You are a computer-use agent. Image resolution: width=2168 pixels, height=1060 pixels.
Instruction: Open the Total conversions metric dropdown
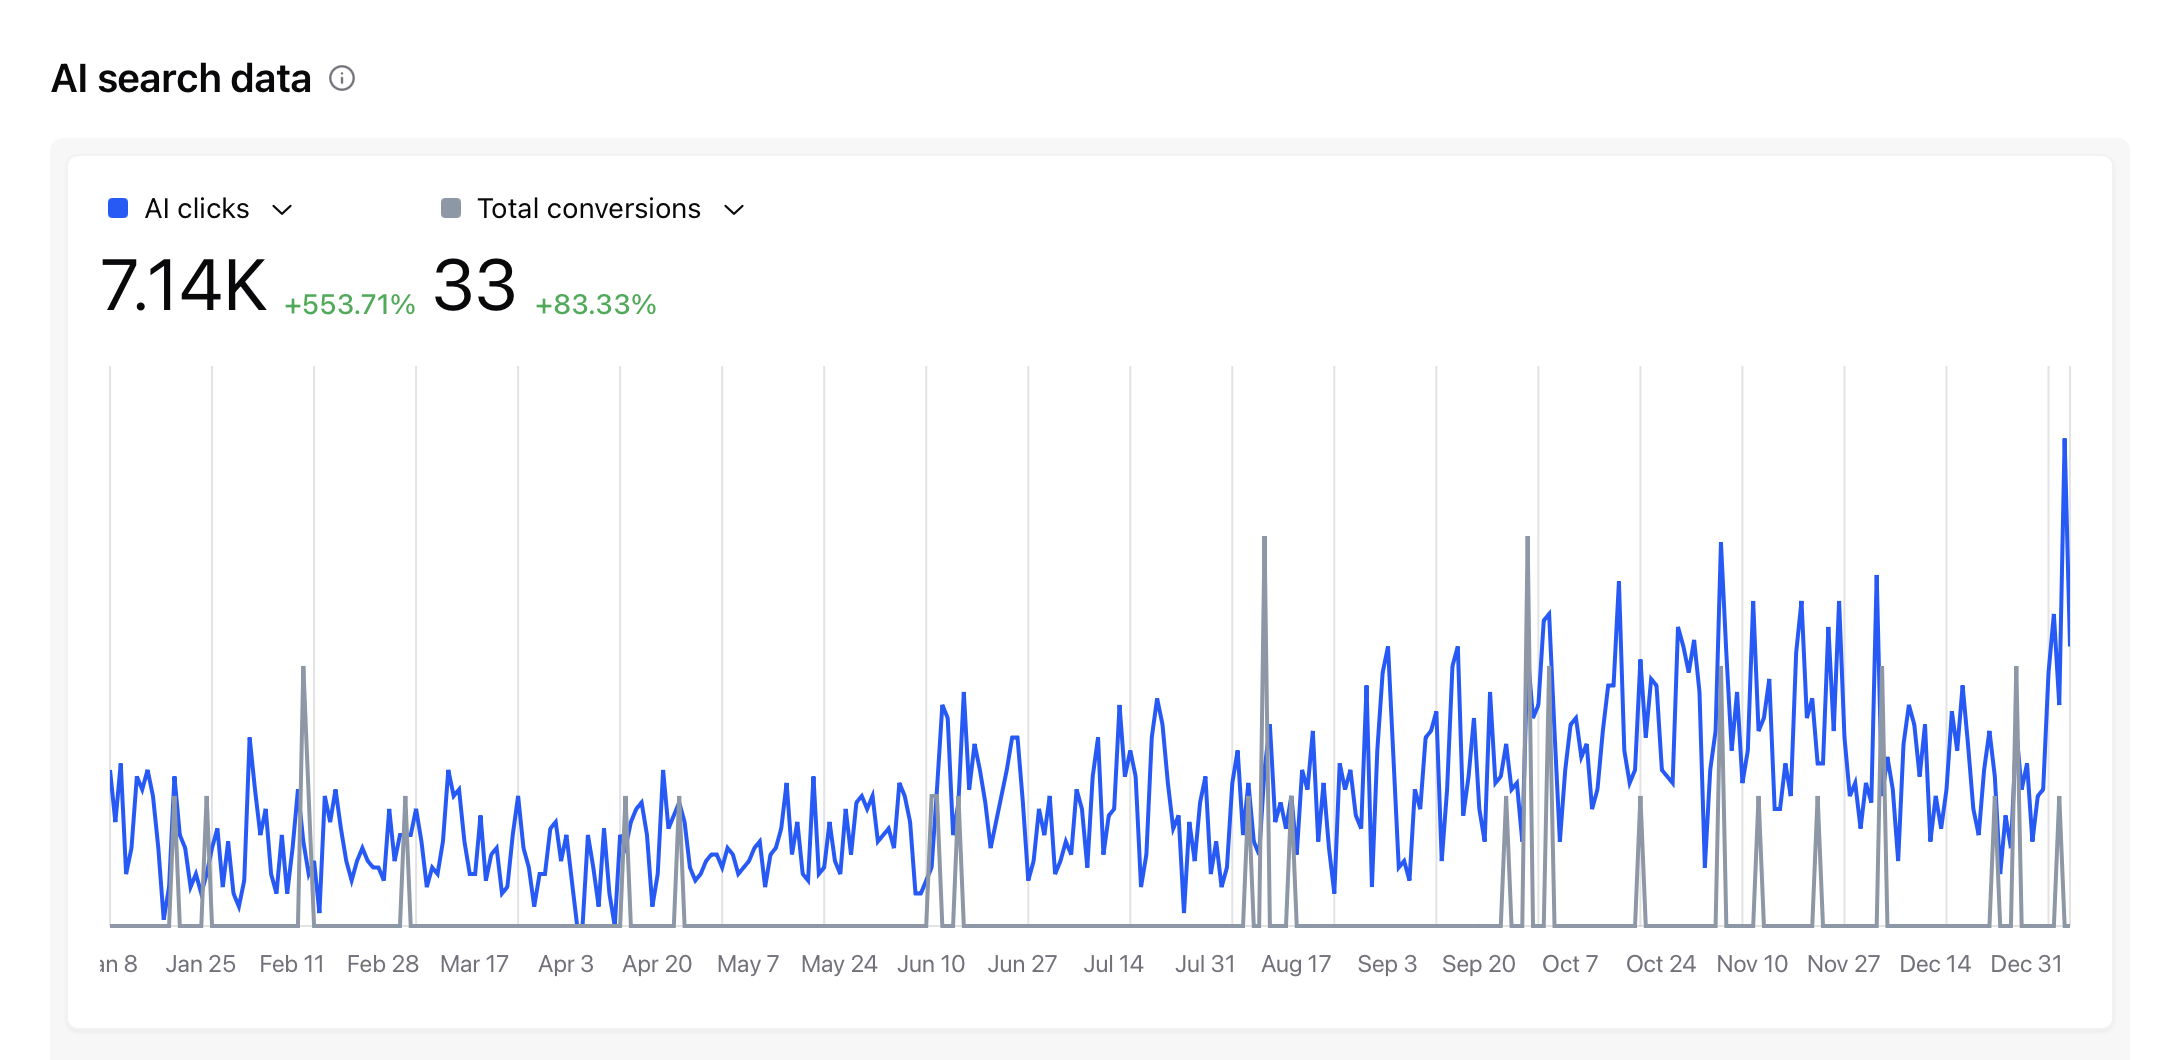tap(734, 209)
